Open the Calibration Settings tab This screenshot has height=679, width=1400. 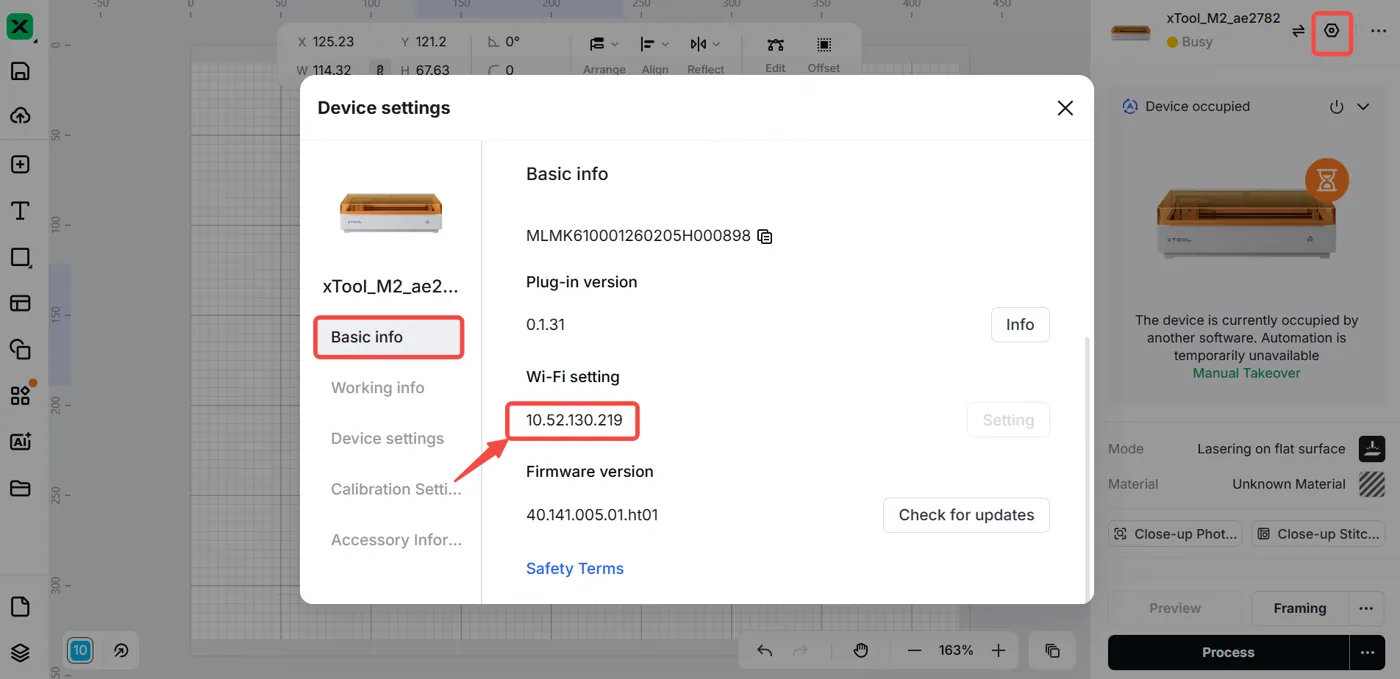[x=397, y=490]
